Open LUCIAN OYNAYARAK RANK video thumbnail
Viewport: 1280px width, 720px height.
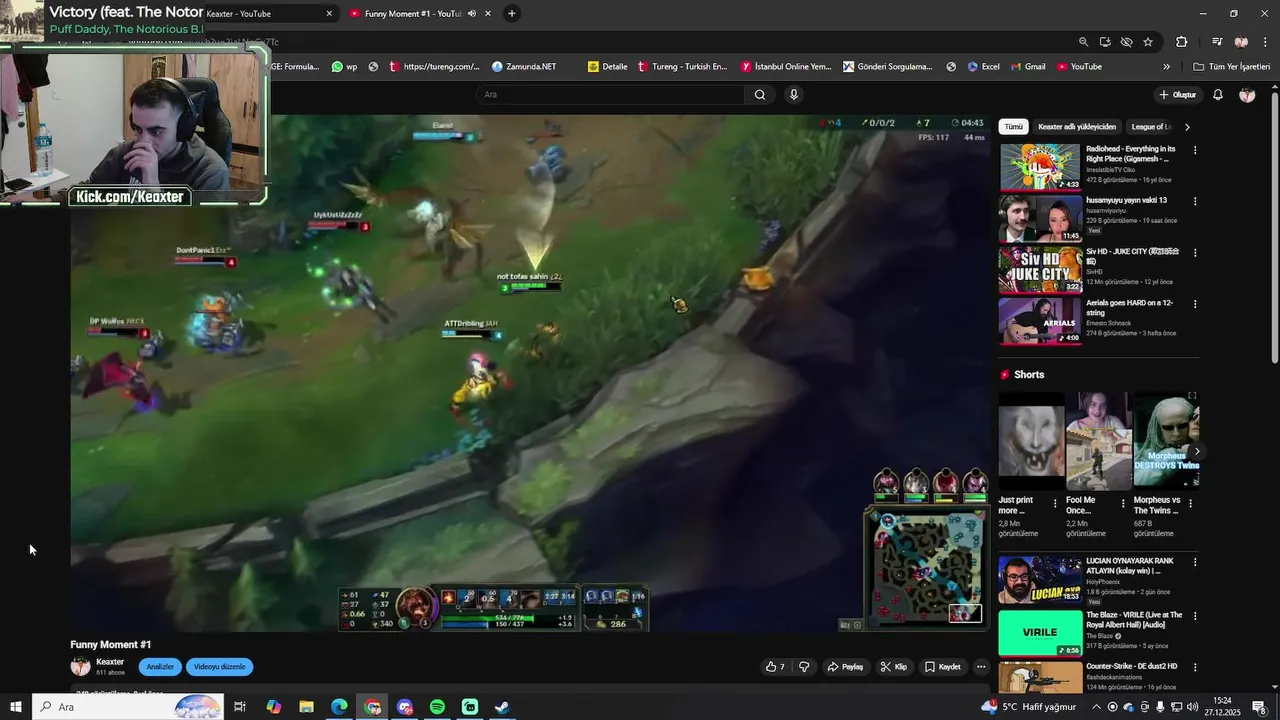1040,580
